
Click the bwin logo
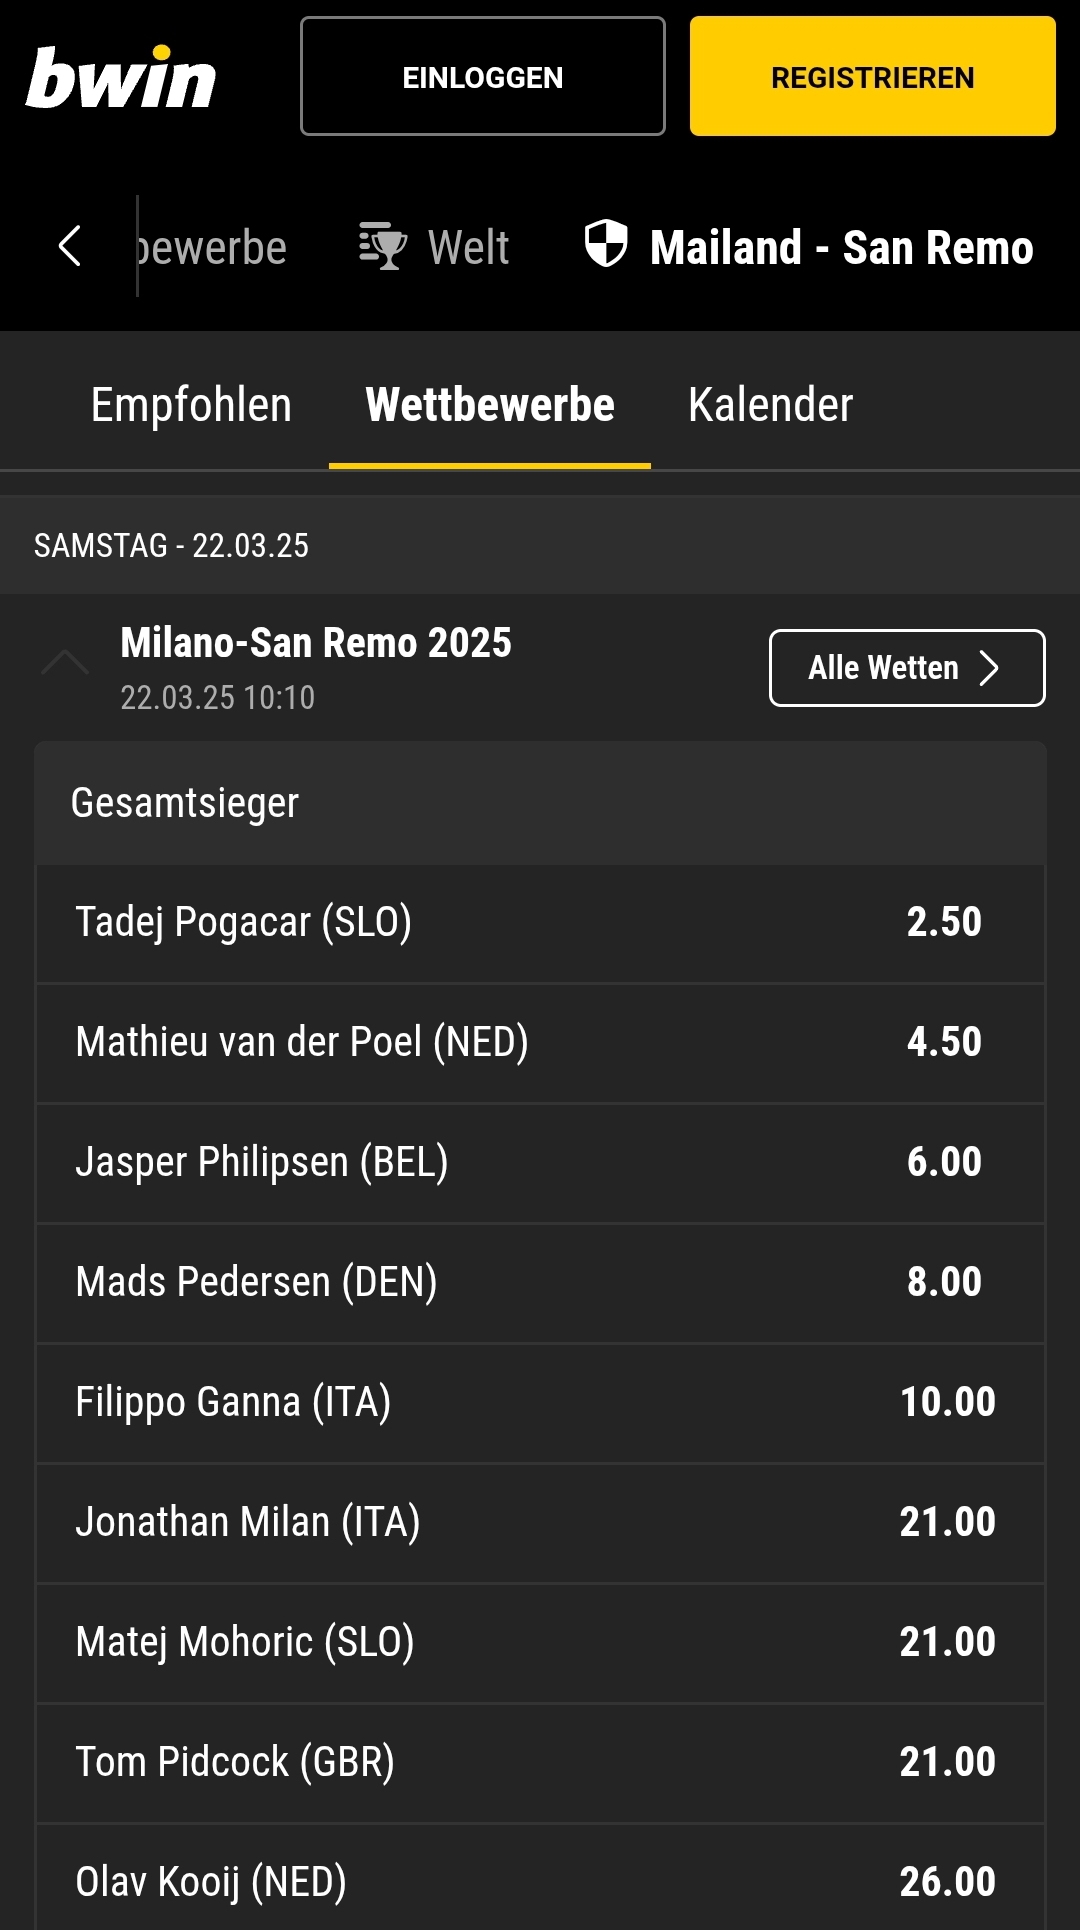click(121, 78)
